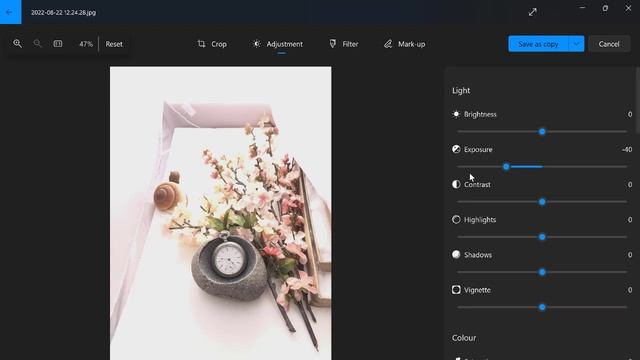Zoom out using the magnifier minus icon
This screenshot has height=360, width=640.
click(37, 43)
